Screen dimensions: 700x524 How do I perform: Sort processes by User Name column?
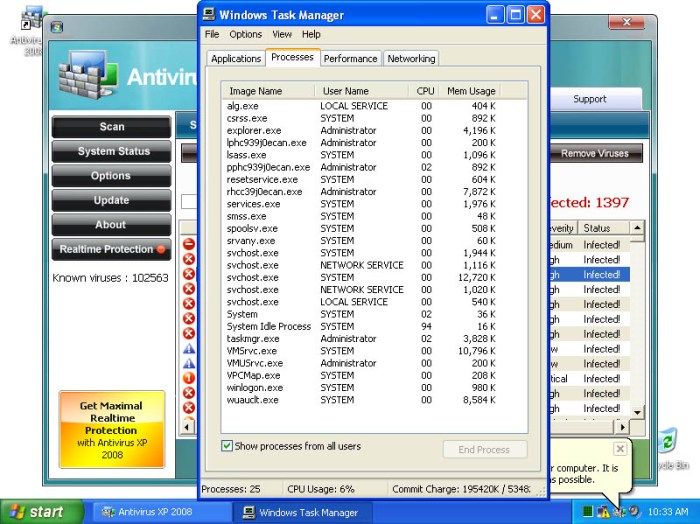[x=362, y=91]
